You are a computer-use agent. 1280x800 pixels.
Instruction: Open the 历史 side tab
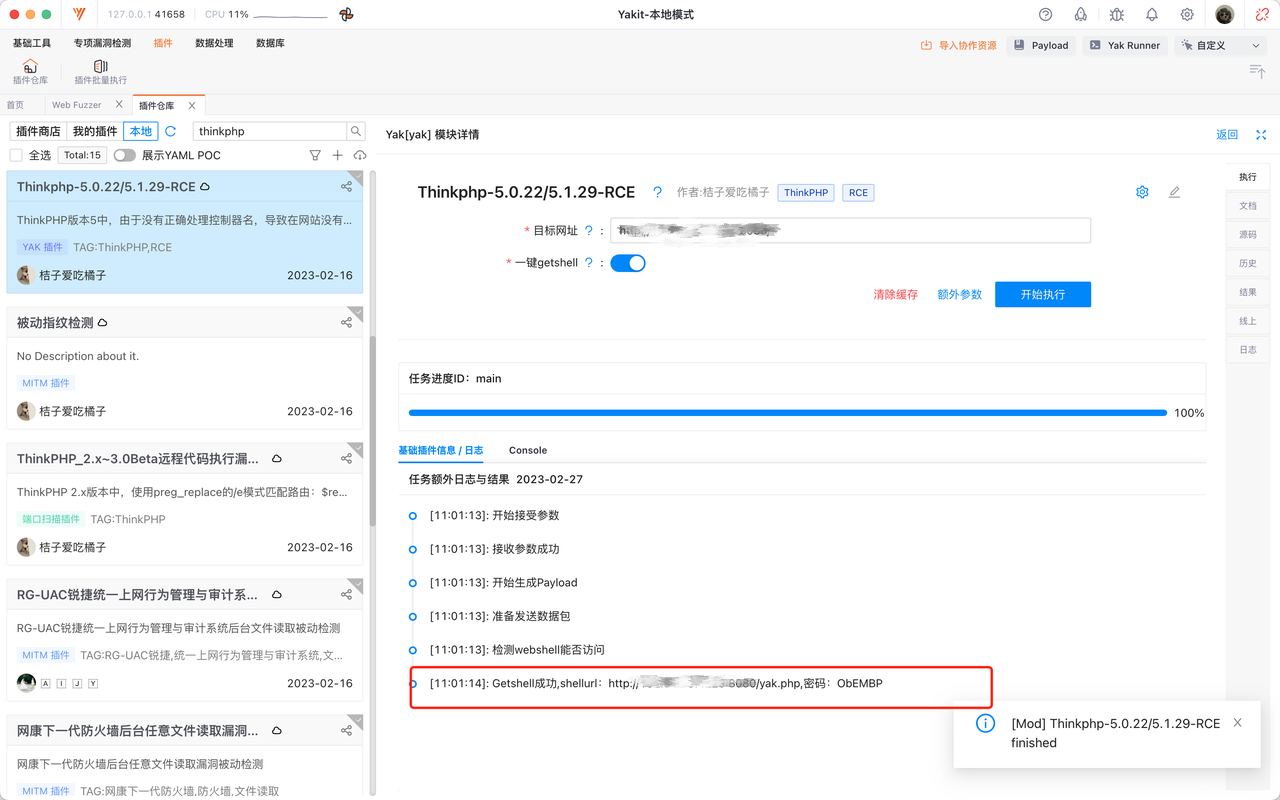[x=1248, y=263]
